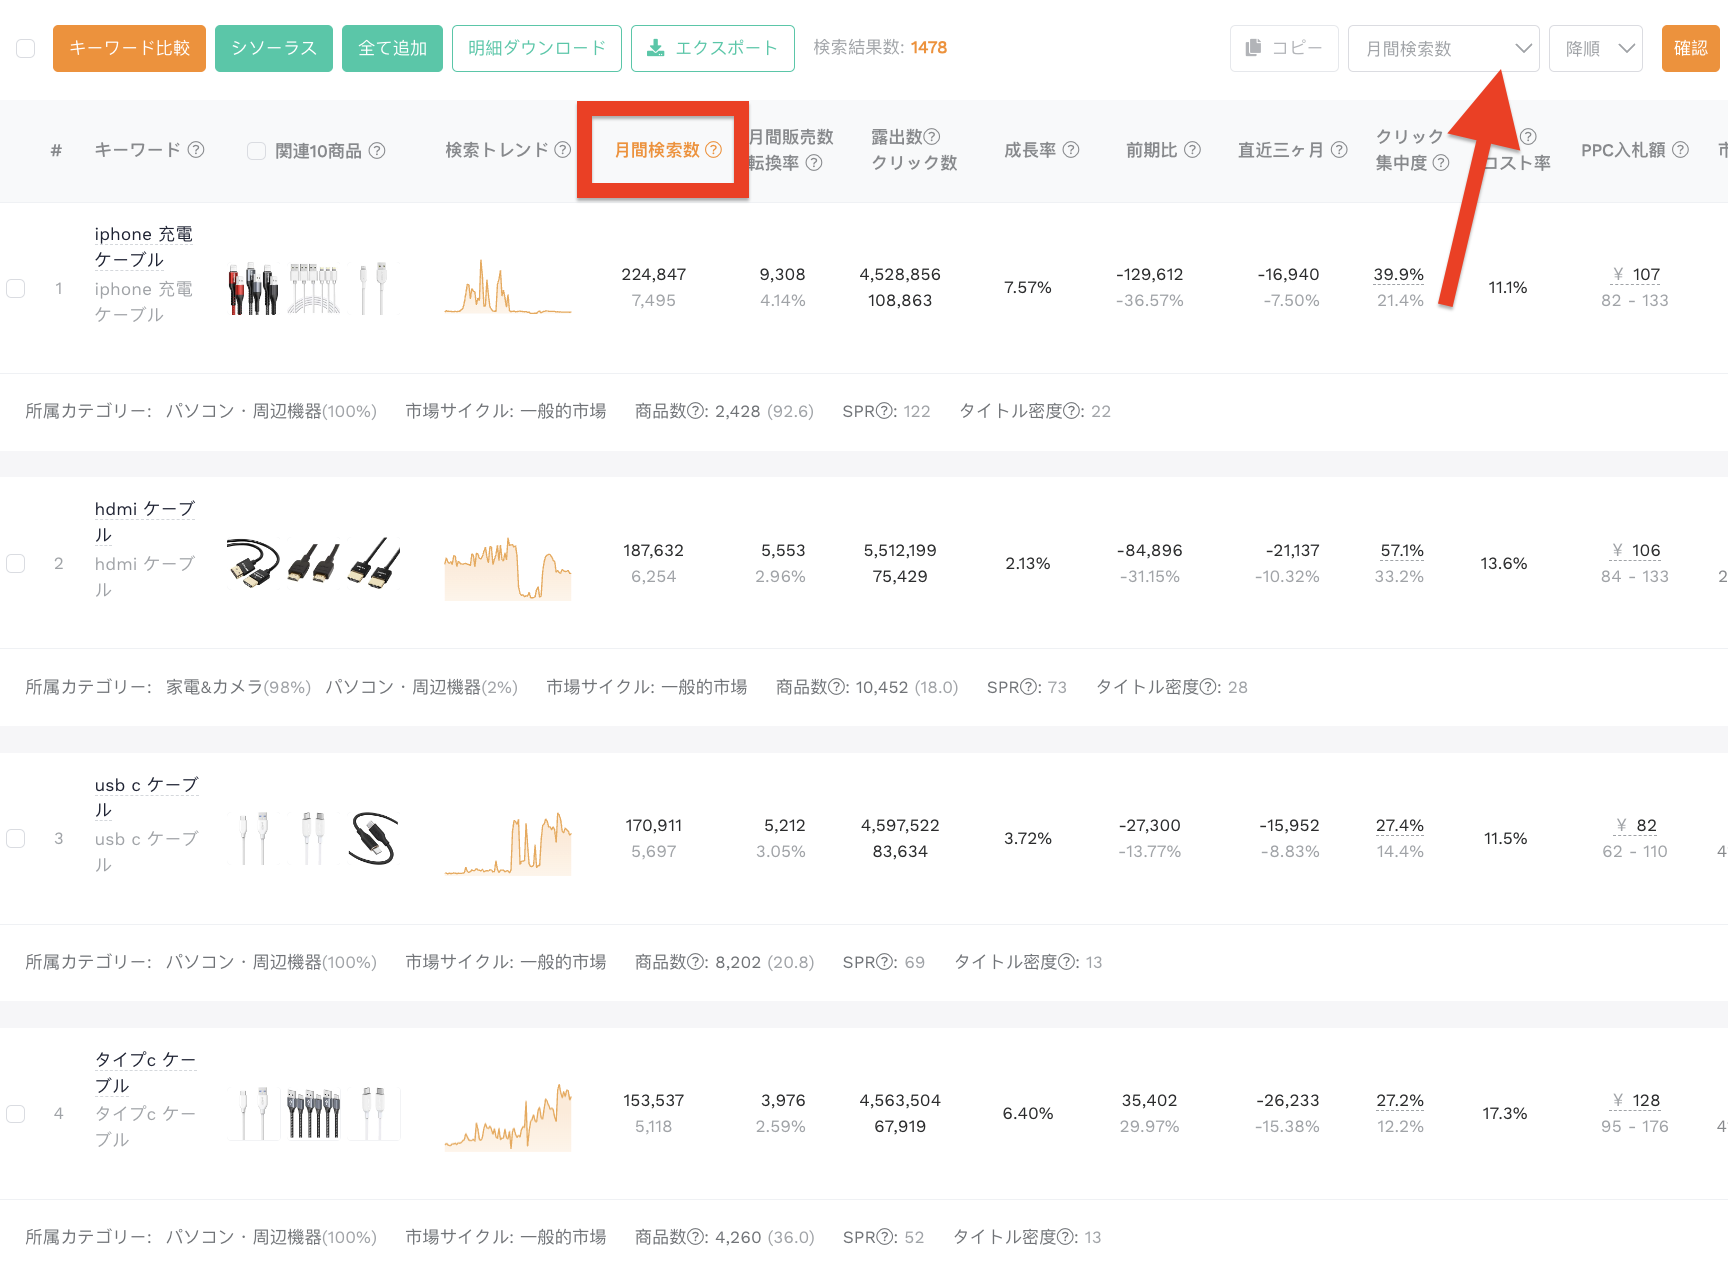This screenshot has width=1728, height=1264.
Task: Click the help icon beside 検索トレンド
Action: click(x=563, y=150)
